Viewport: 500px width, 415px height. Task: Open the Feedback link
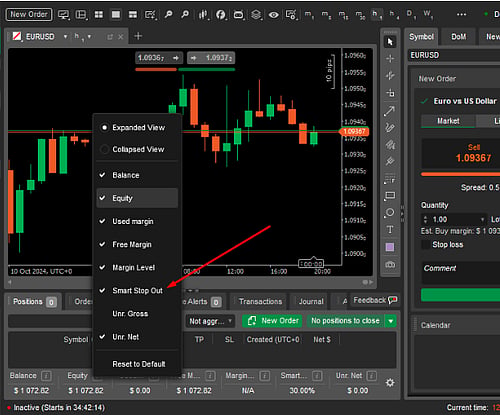pyautogui.click(x=375, y=300)
